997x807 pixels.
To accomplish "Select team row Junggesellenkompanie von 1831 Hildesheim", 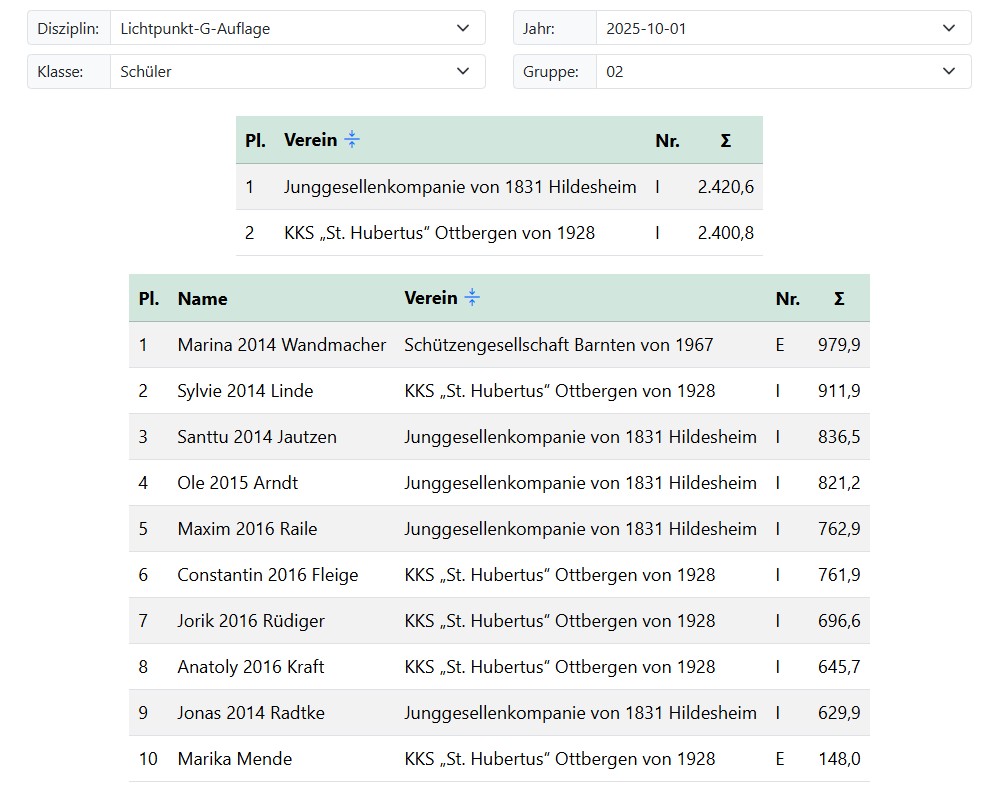I will [460, 187].
